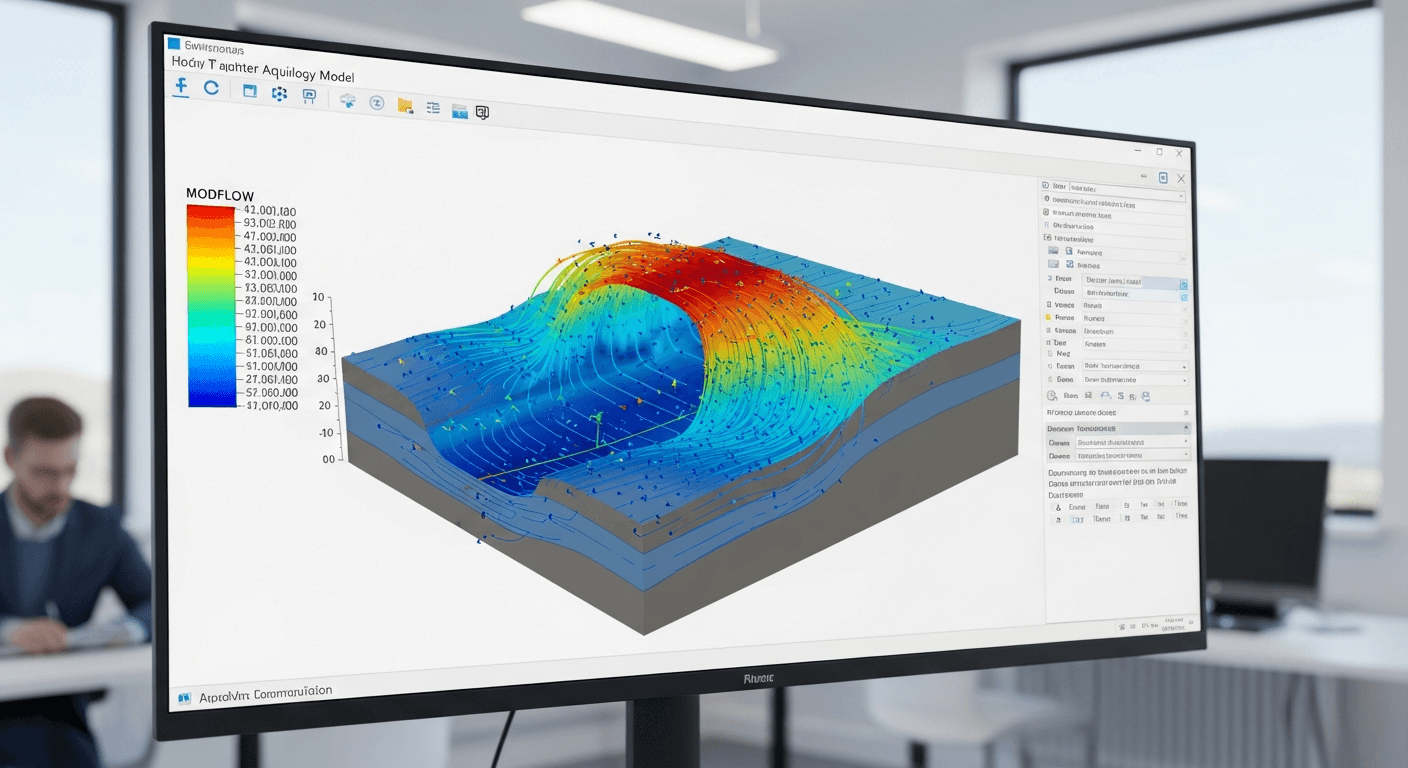The width and height of the screenshot is (1408, 768).
Task: Enable the Rense layer checkbox
Action: (x=1048, y=318)
